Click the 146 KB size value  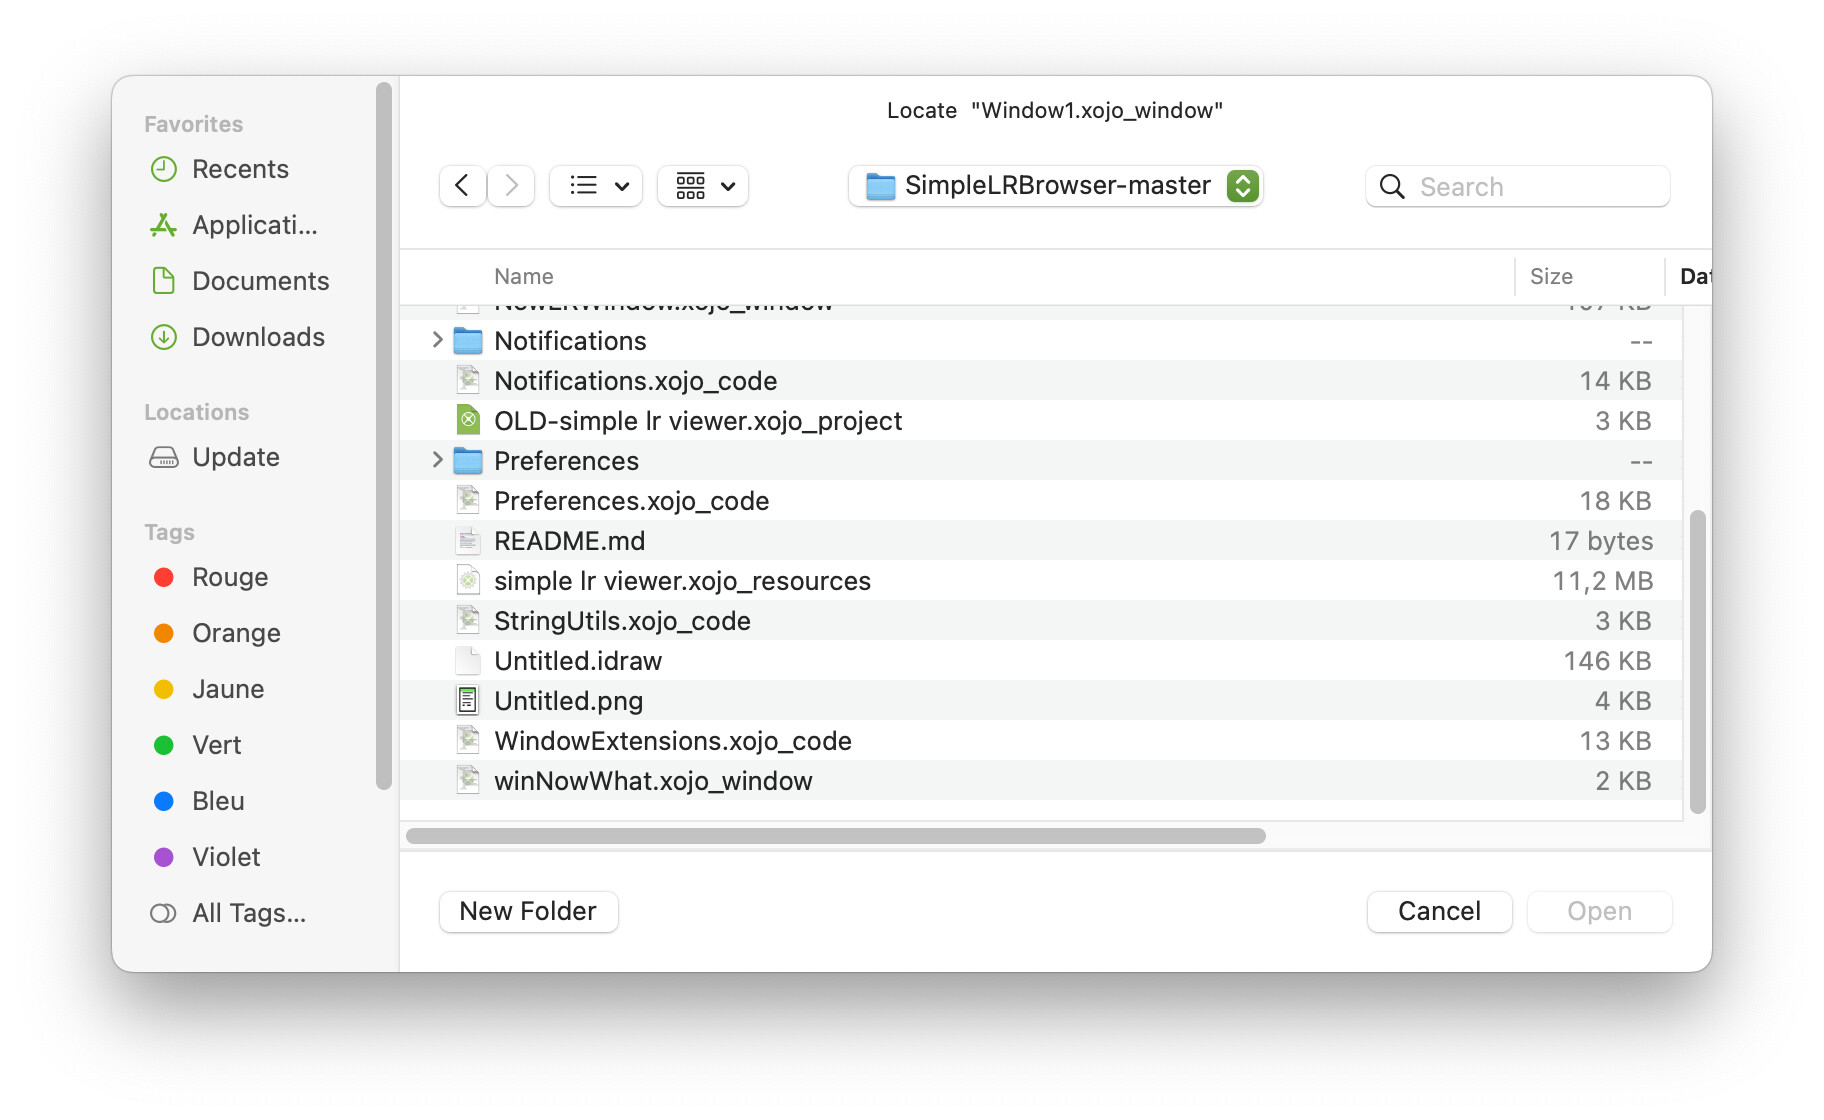point(1607,661)
